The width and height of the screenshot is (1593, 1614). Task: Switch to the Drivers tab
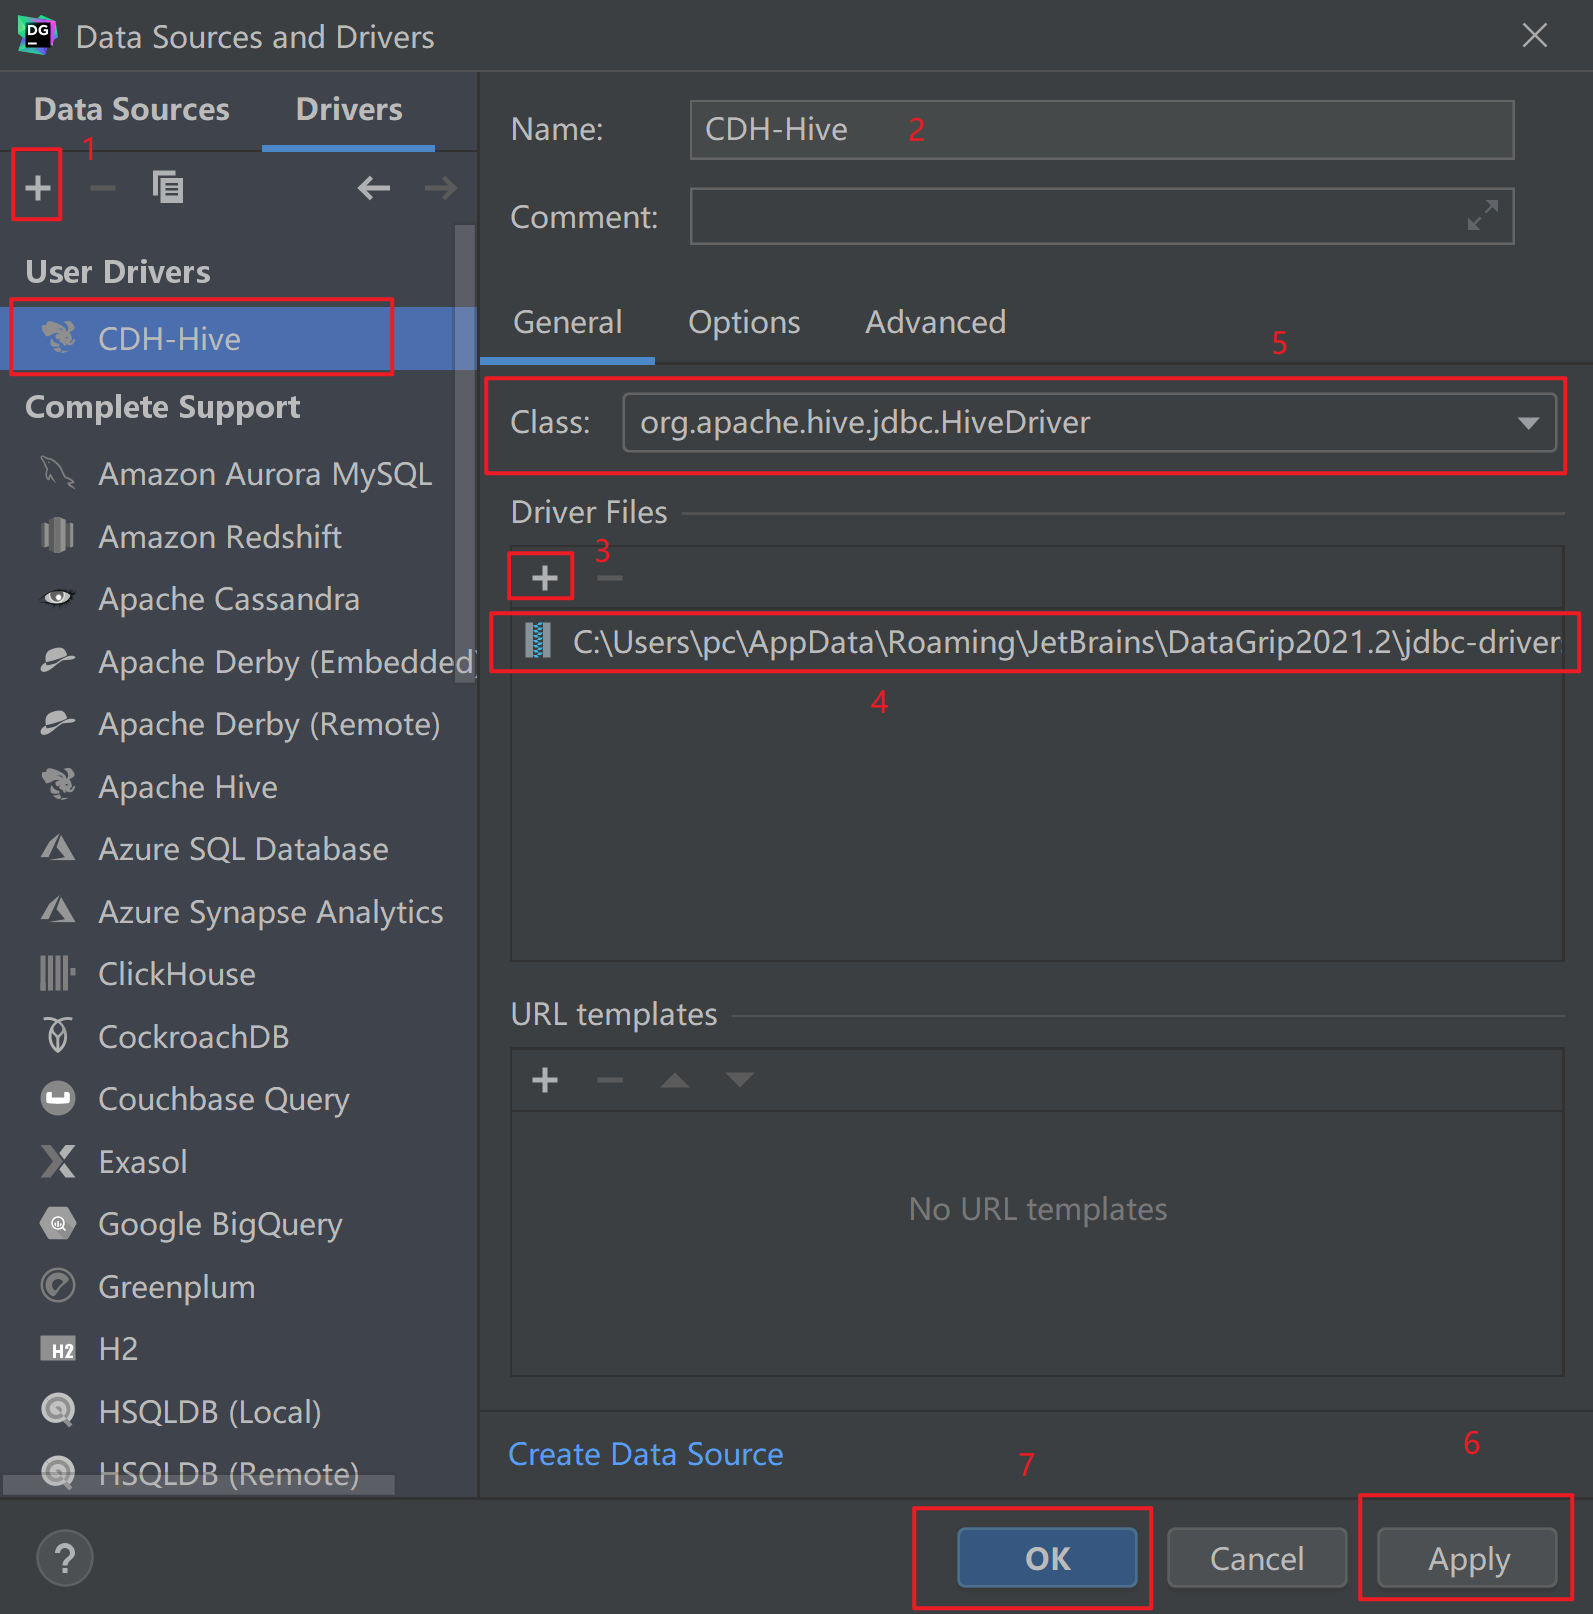349,108
